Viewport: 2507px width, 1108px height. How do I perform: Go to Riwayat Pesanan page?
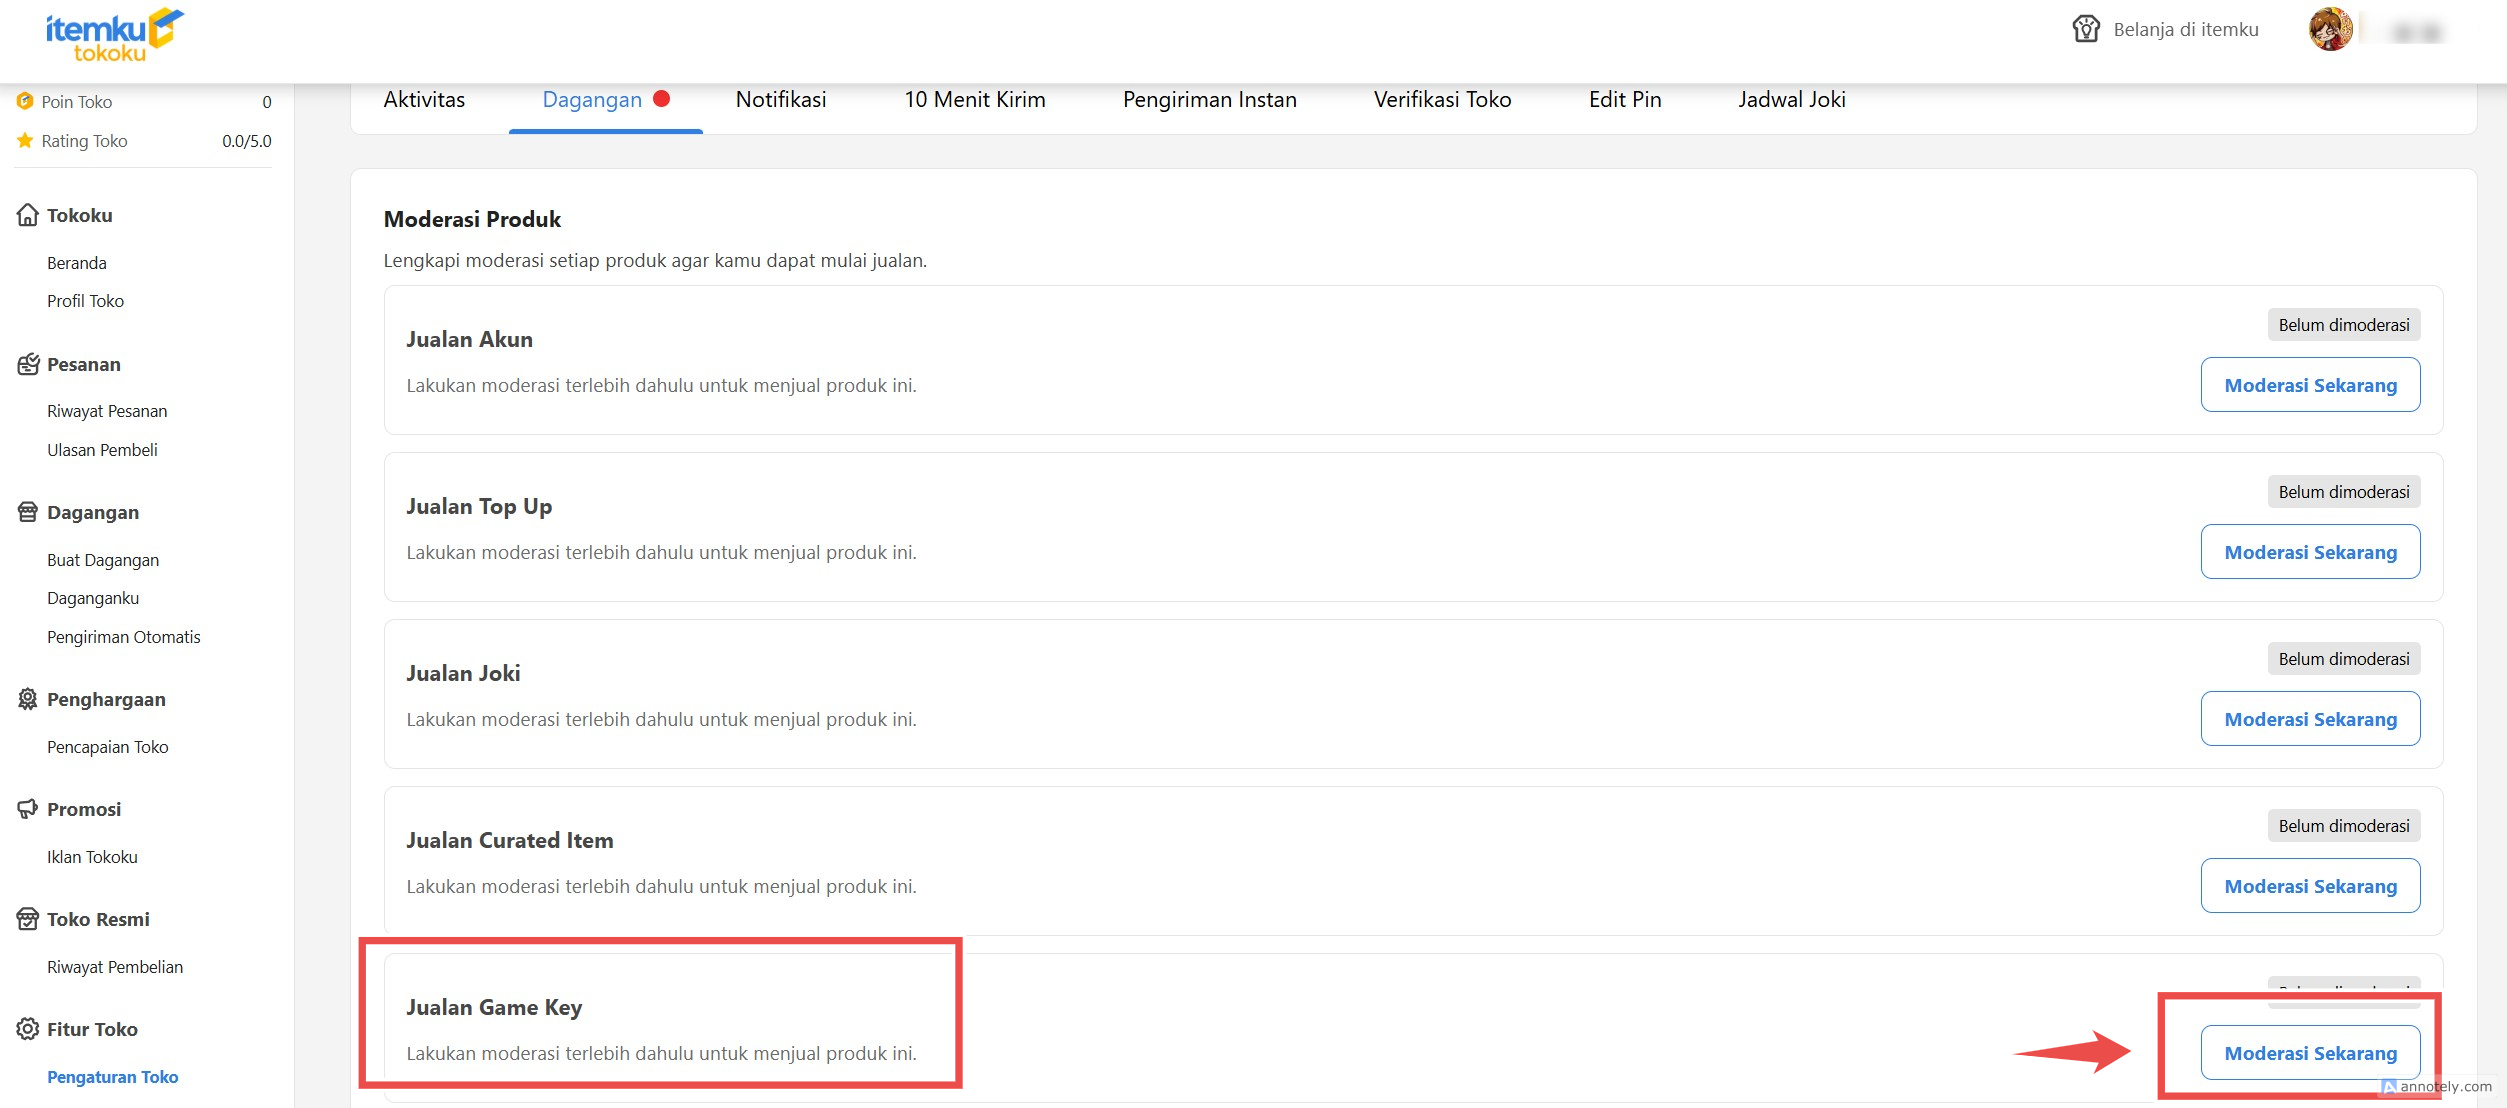click(x=107, y=411)
